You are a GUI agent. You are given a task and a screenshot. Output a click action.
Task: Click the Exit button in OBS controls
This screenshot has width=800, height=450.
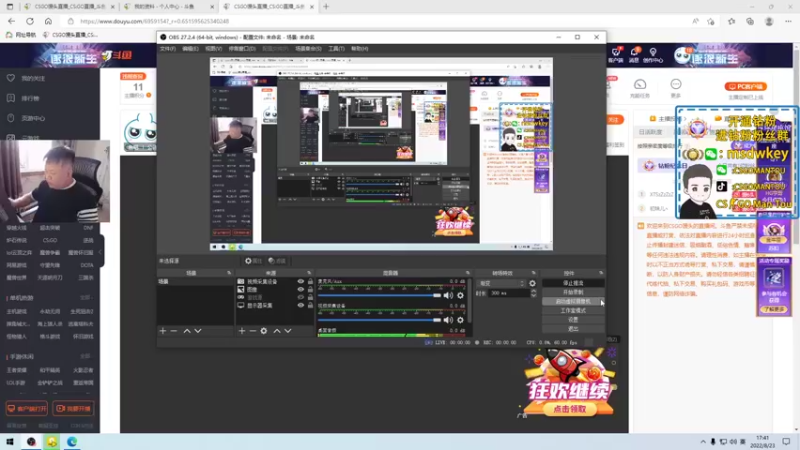coord(573,329)
